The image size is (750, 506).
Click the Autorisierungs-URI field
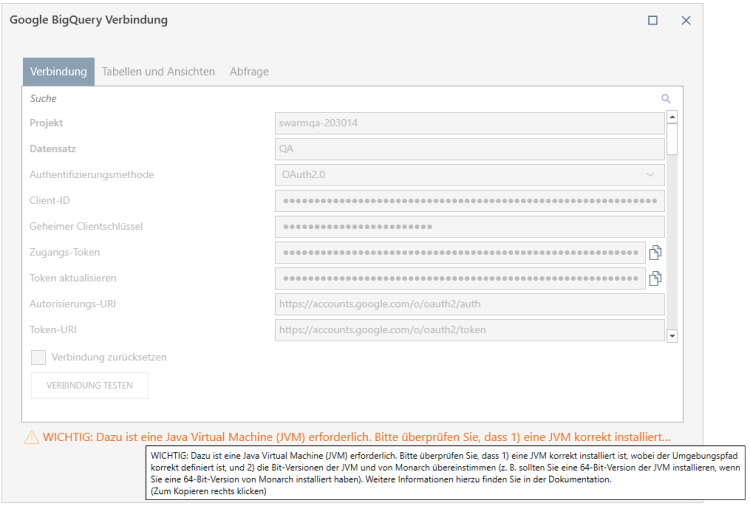pyautogui.click(x=470, y=304)
